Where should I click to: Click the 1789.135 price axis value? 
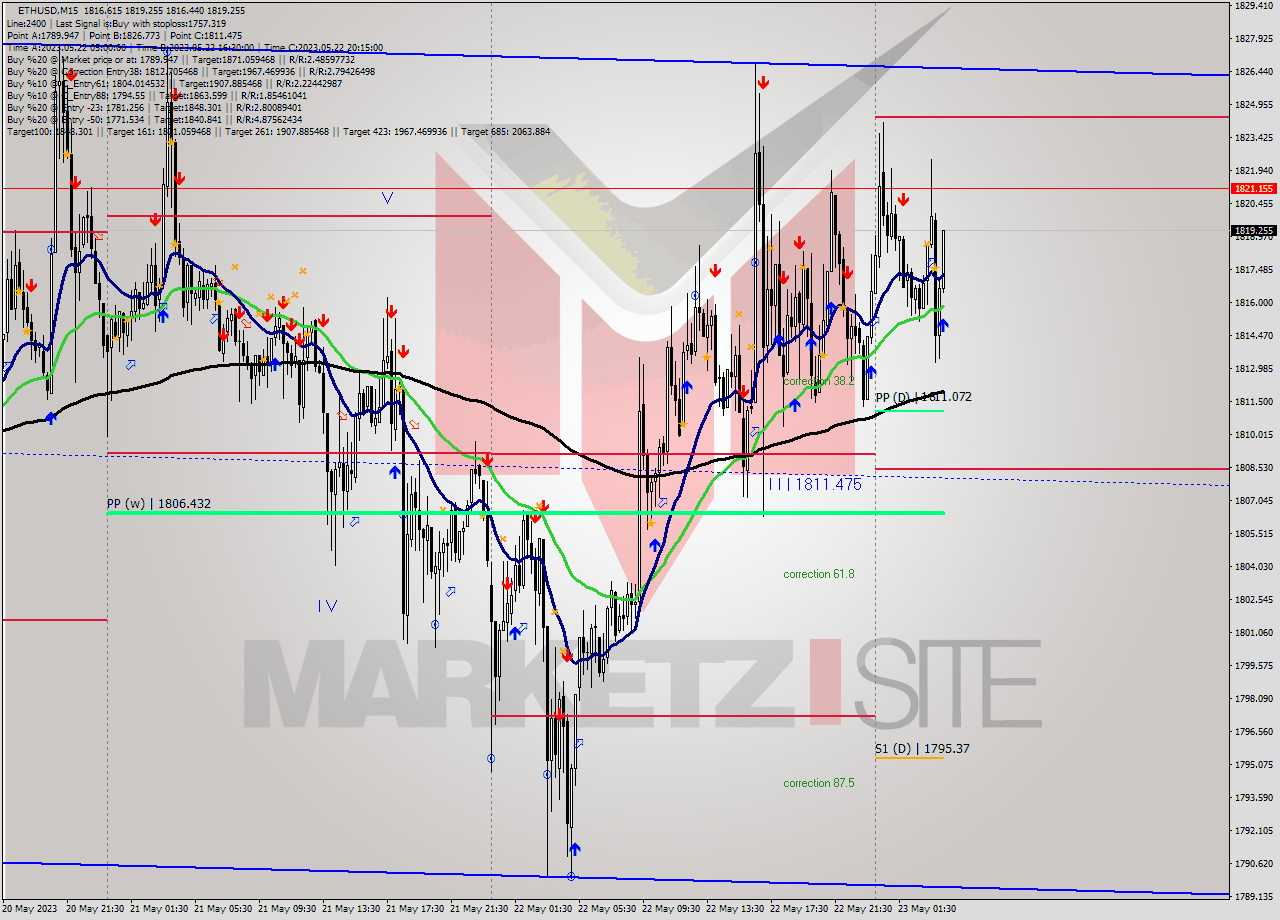(x=1253, y=896)
